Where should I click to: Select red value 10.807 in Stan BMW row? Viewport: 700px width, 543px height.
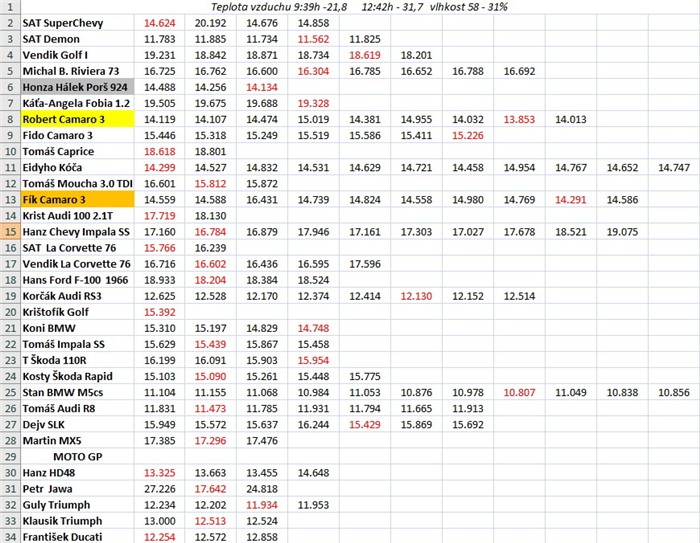[519, 393]
